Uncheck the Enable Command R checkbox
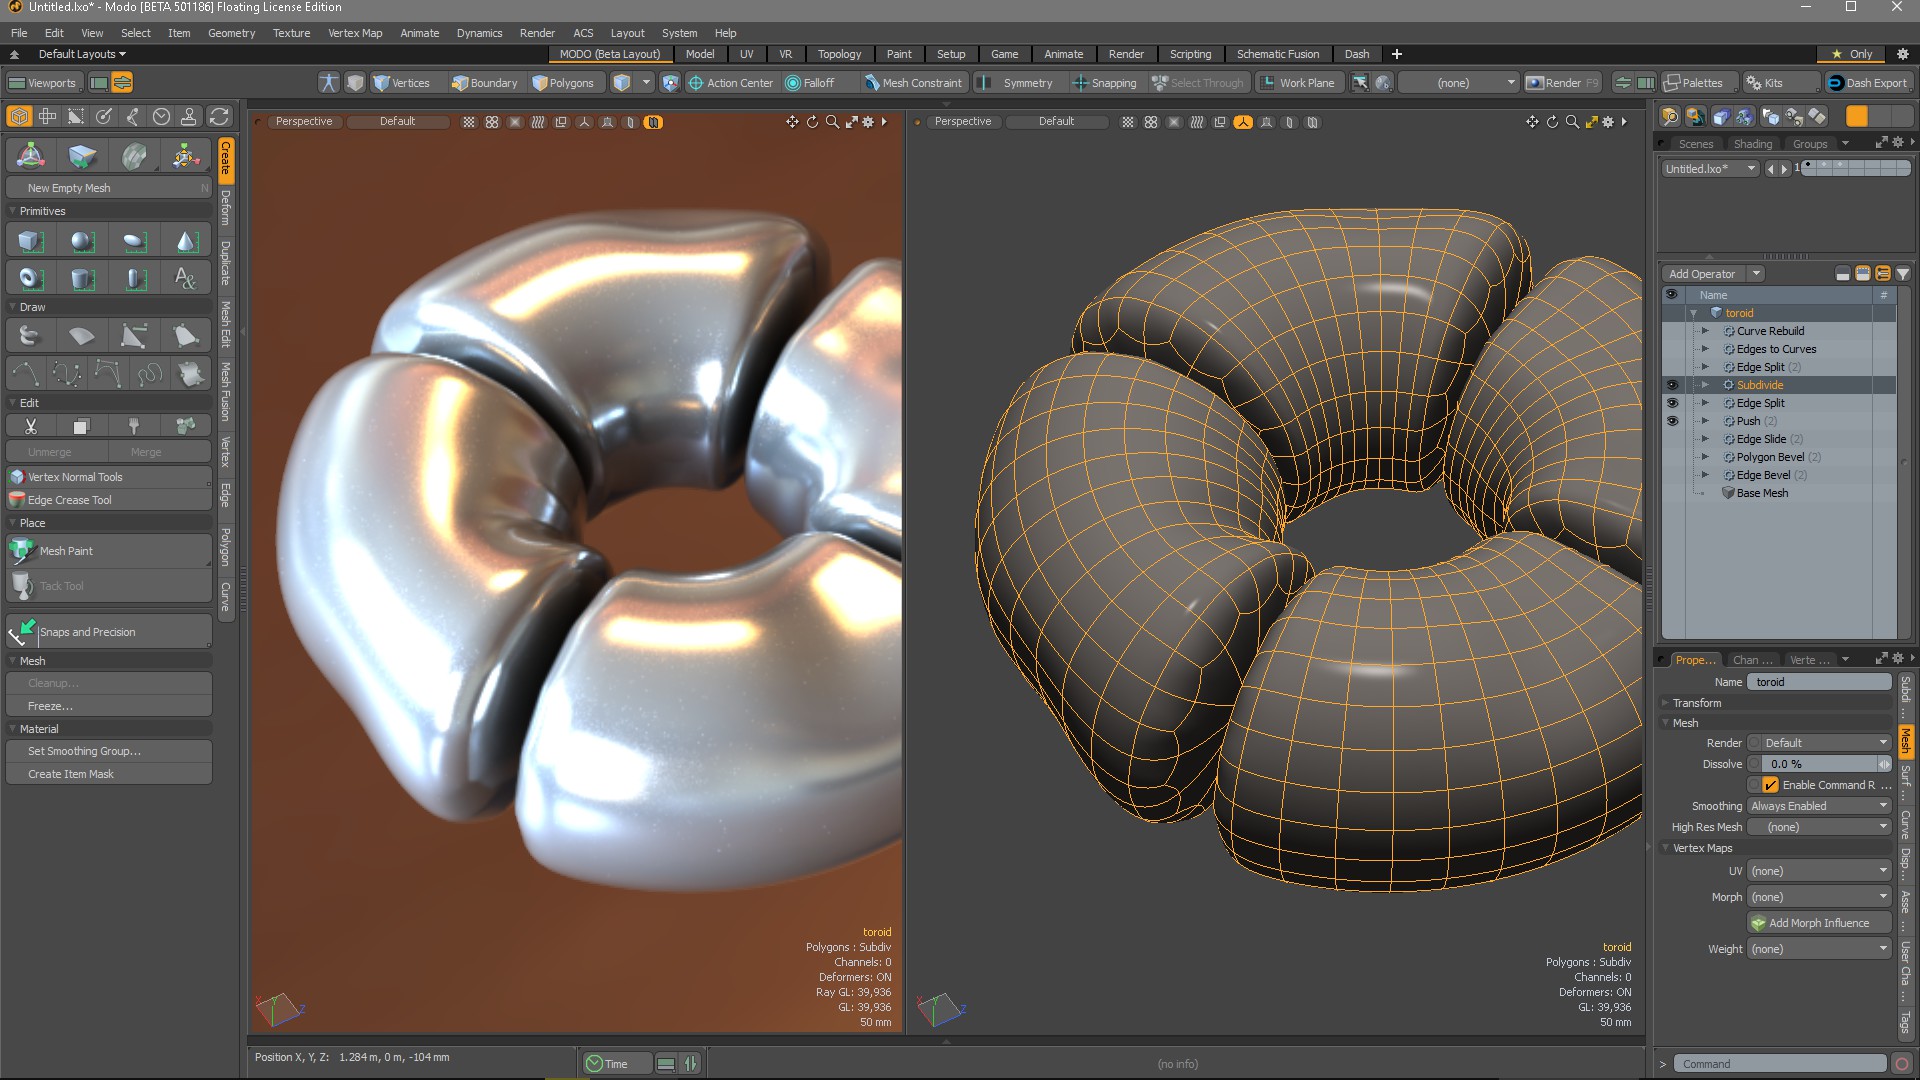Viewport: 1920px width, 1080px height. pyautogui.click(x=1769, y=785)
